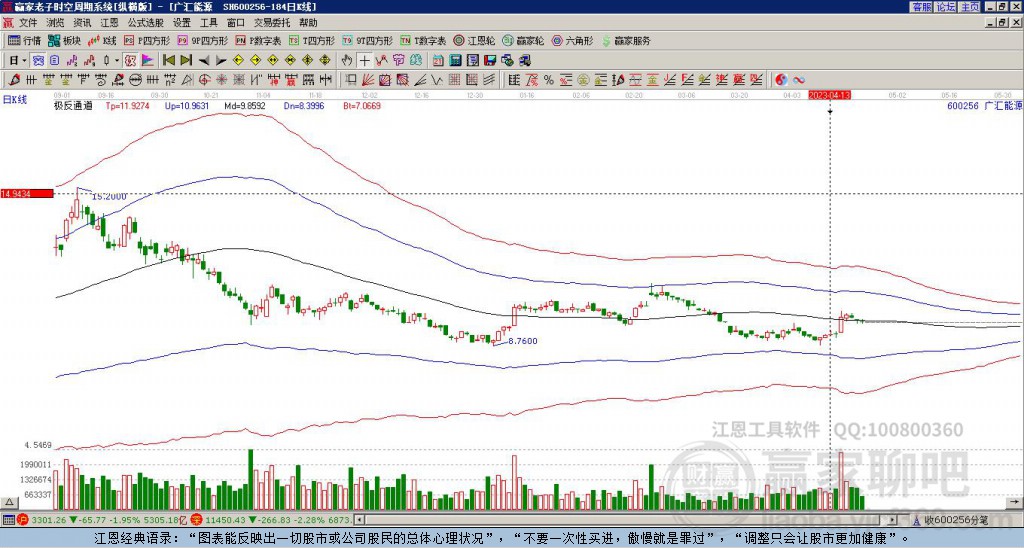This screenshot has width=1024, height=548.
Task: Open the 日 period dropdown
Action: coord(18,61)
